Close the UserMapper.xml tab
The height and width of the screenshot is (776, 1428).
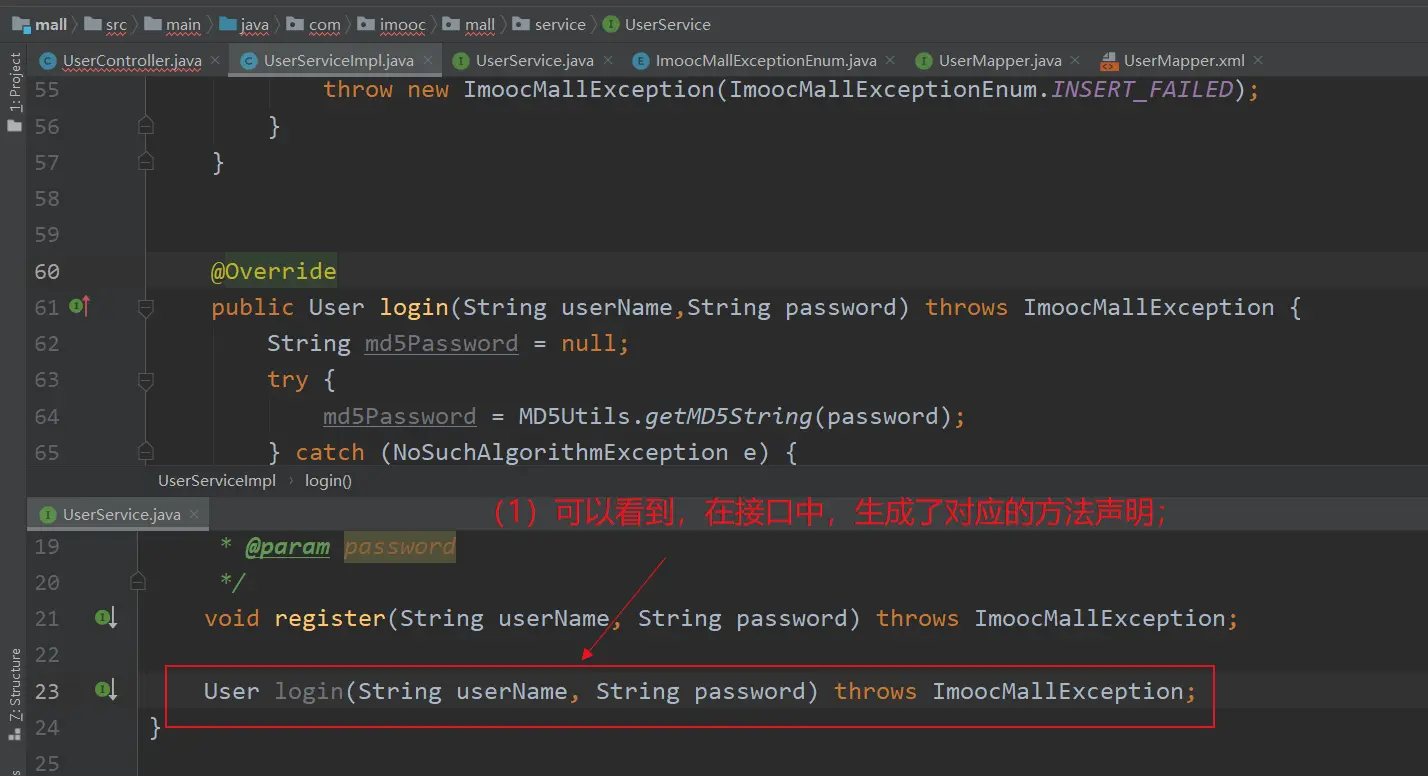point(1258,61)
